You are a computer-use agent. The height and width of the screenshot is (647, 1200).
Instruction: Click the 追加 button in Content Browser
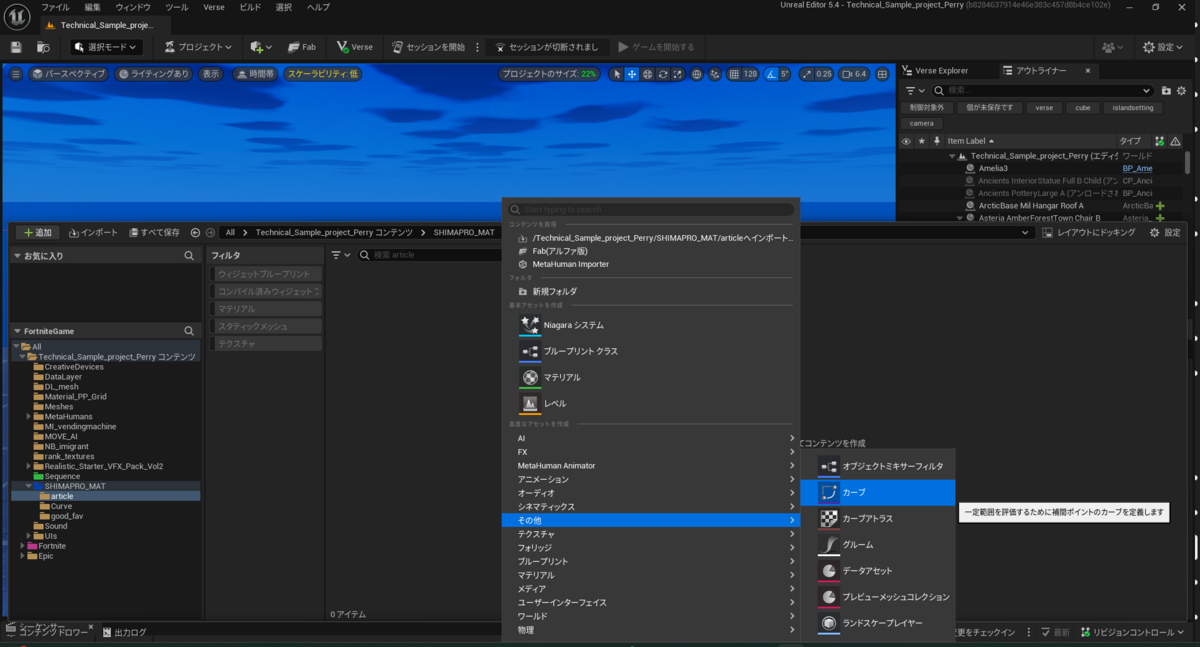tap(36, 232)
